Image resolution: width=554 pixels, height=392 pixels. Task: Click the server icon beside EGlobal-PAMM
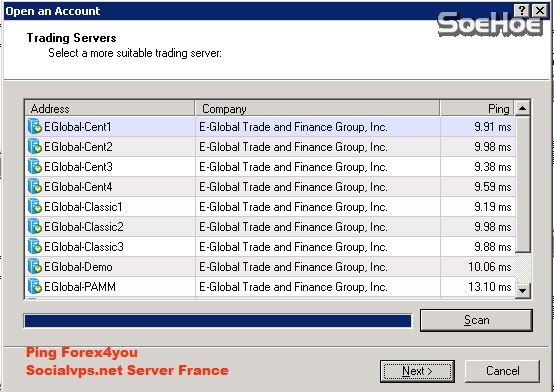pos(35,287)
